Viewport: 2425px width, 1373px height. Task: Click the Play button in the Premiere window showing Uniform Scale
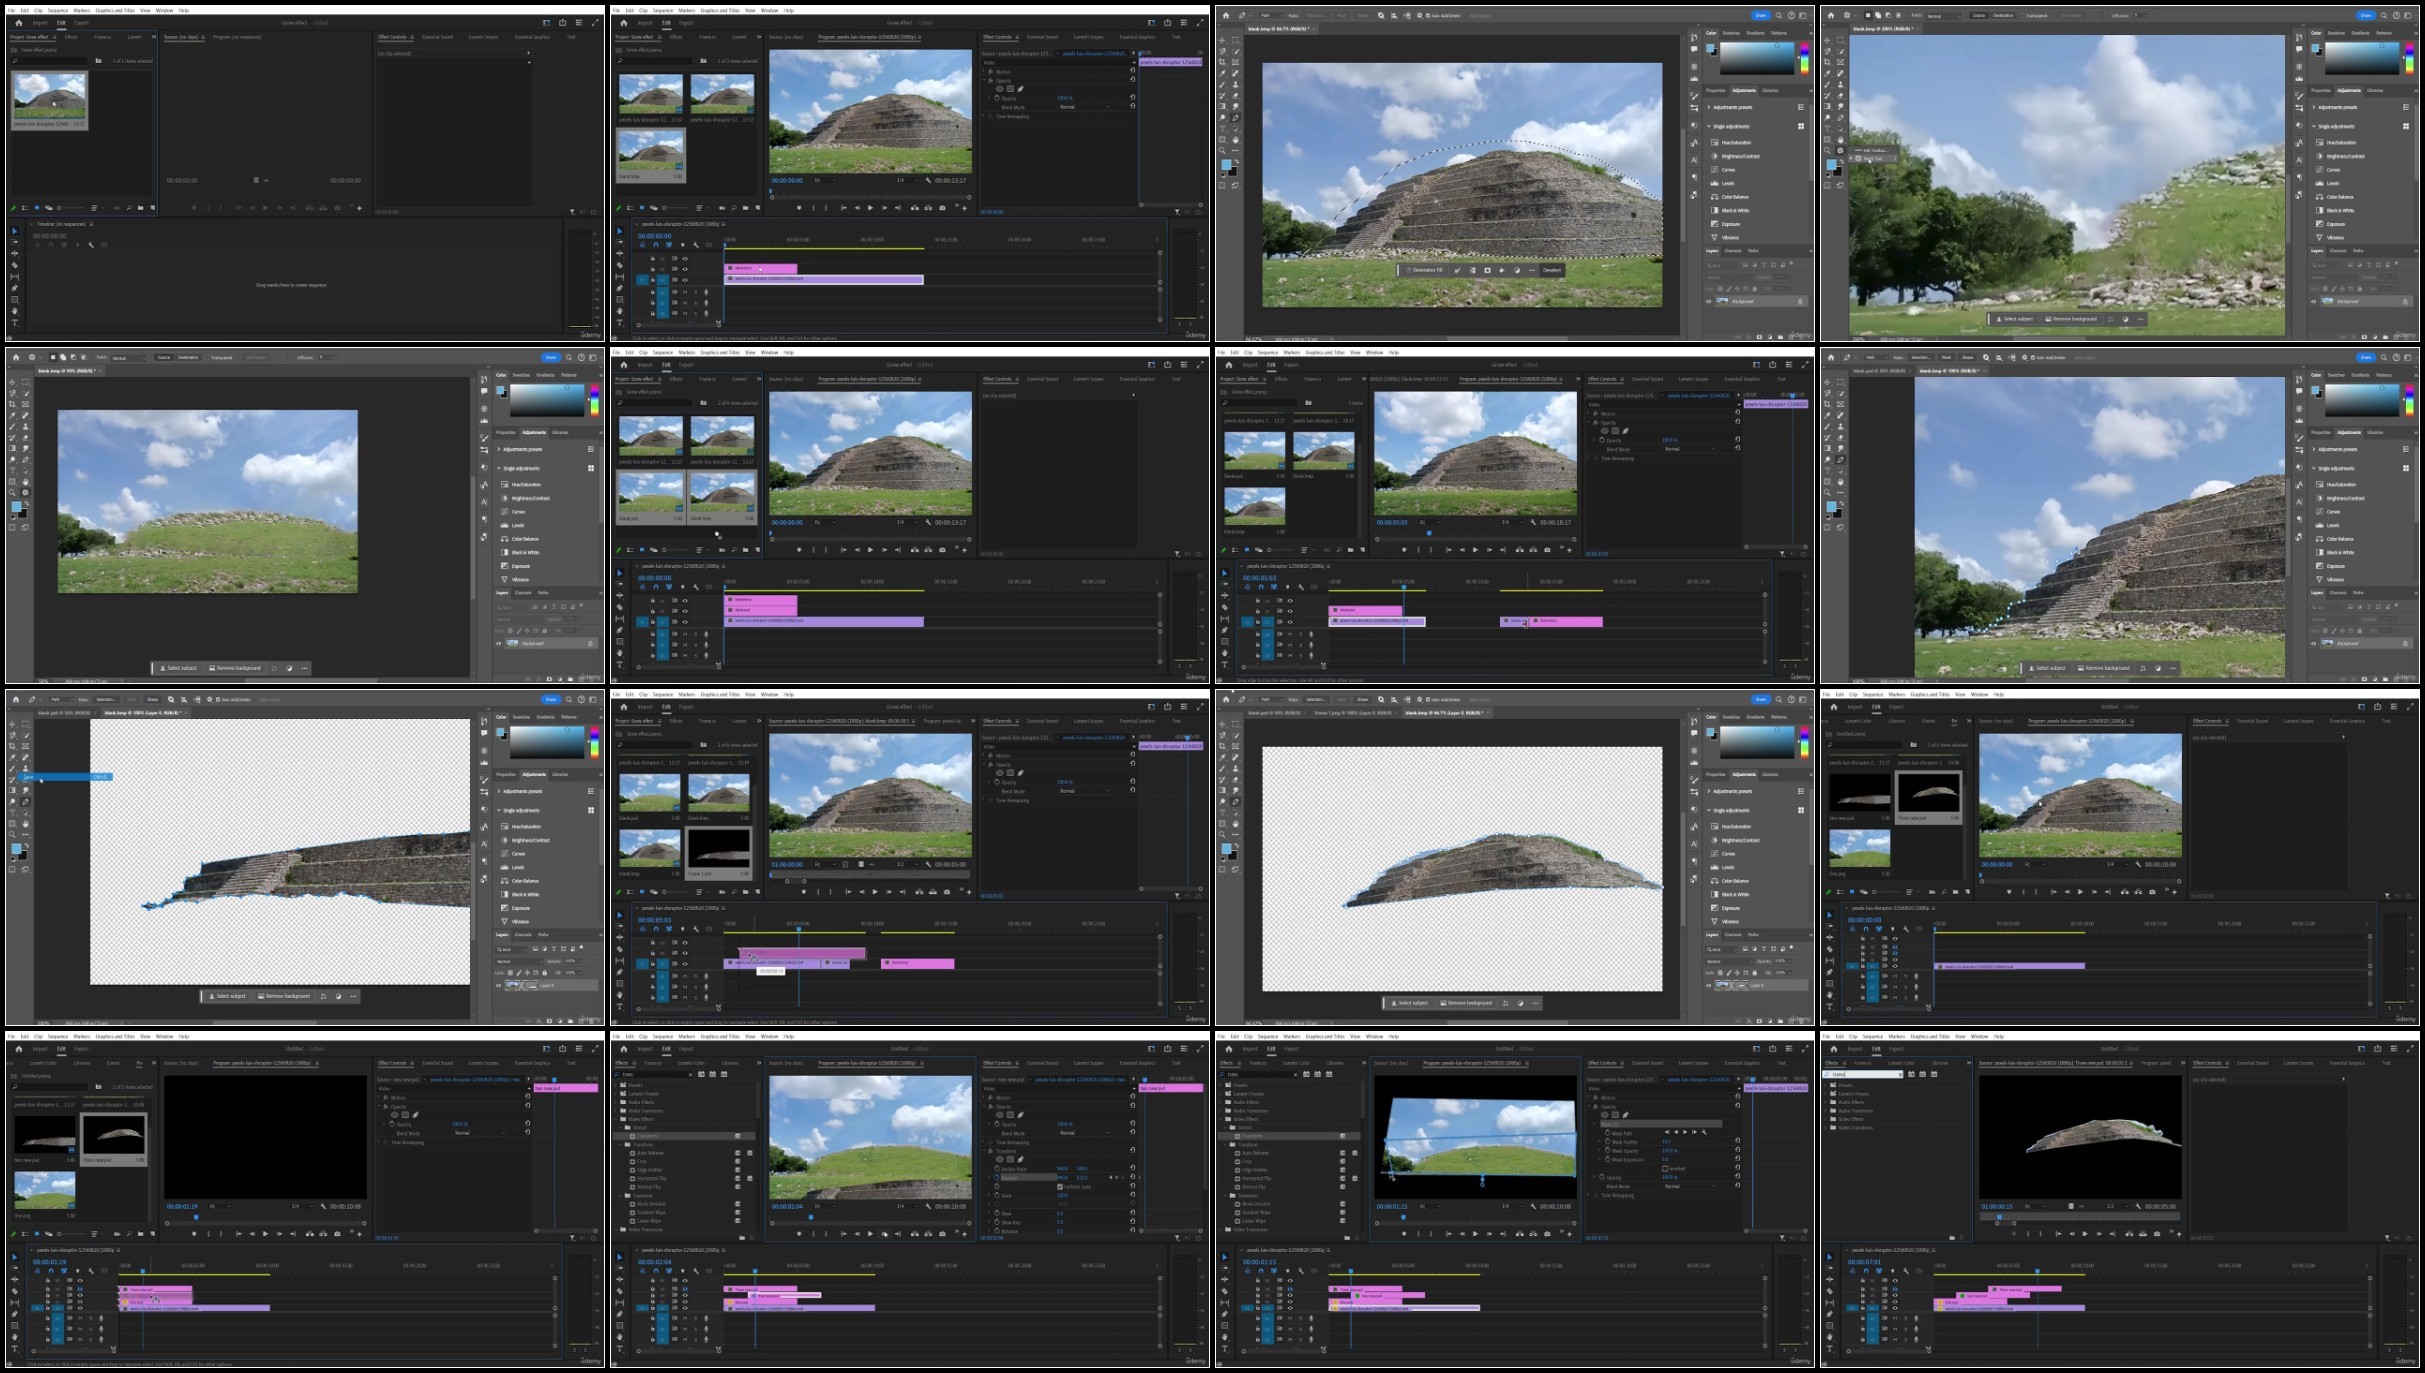(x=870, y=1234)
